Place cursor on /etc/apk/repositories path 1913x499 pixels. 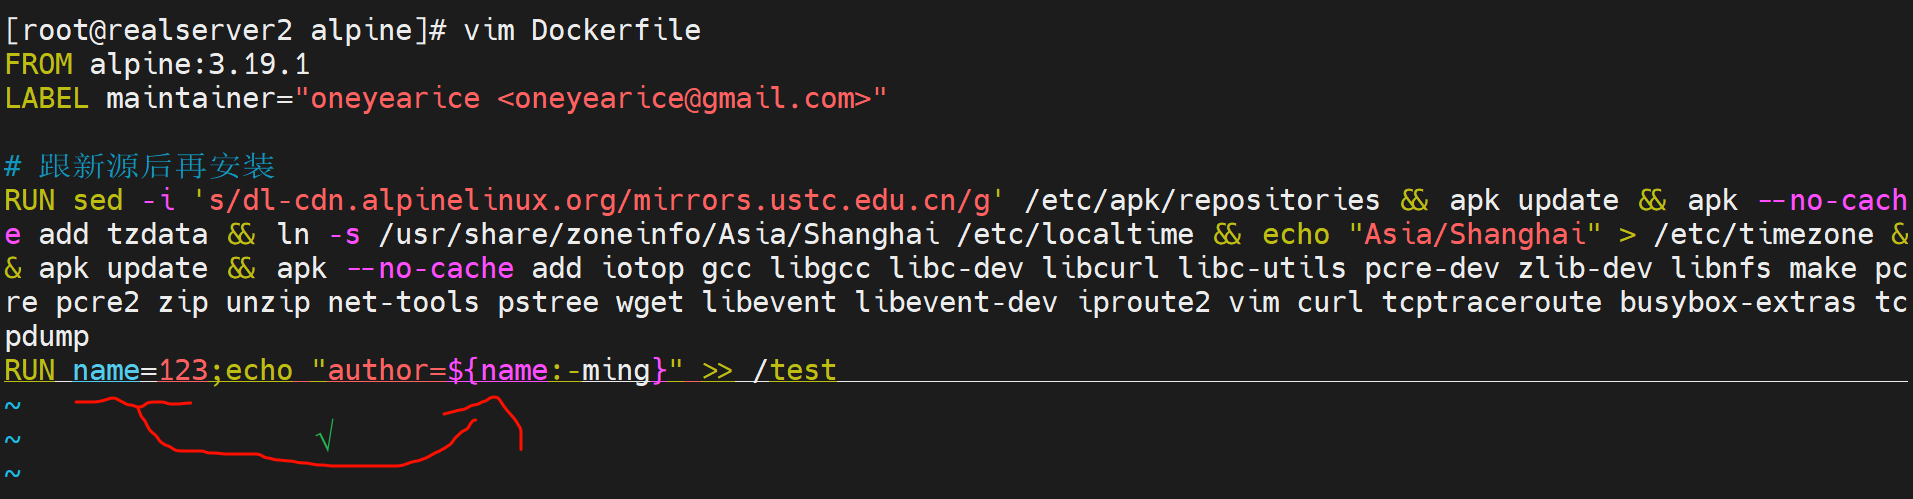click(x=1202, y=201)
